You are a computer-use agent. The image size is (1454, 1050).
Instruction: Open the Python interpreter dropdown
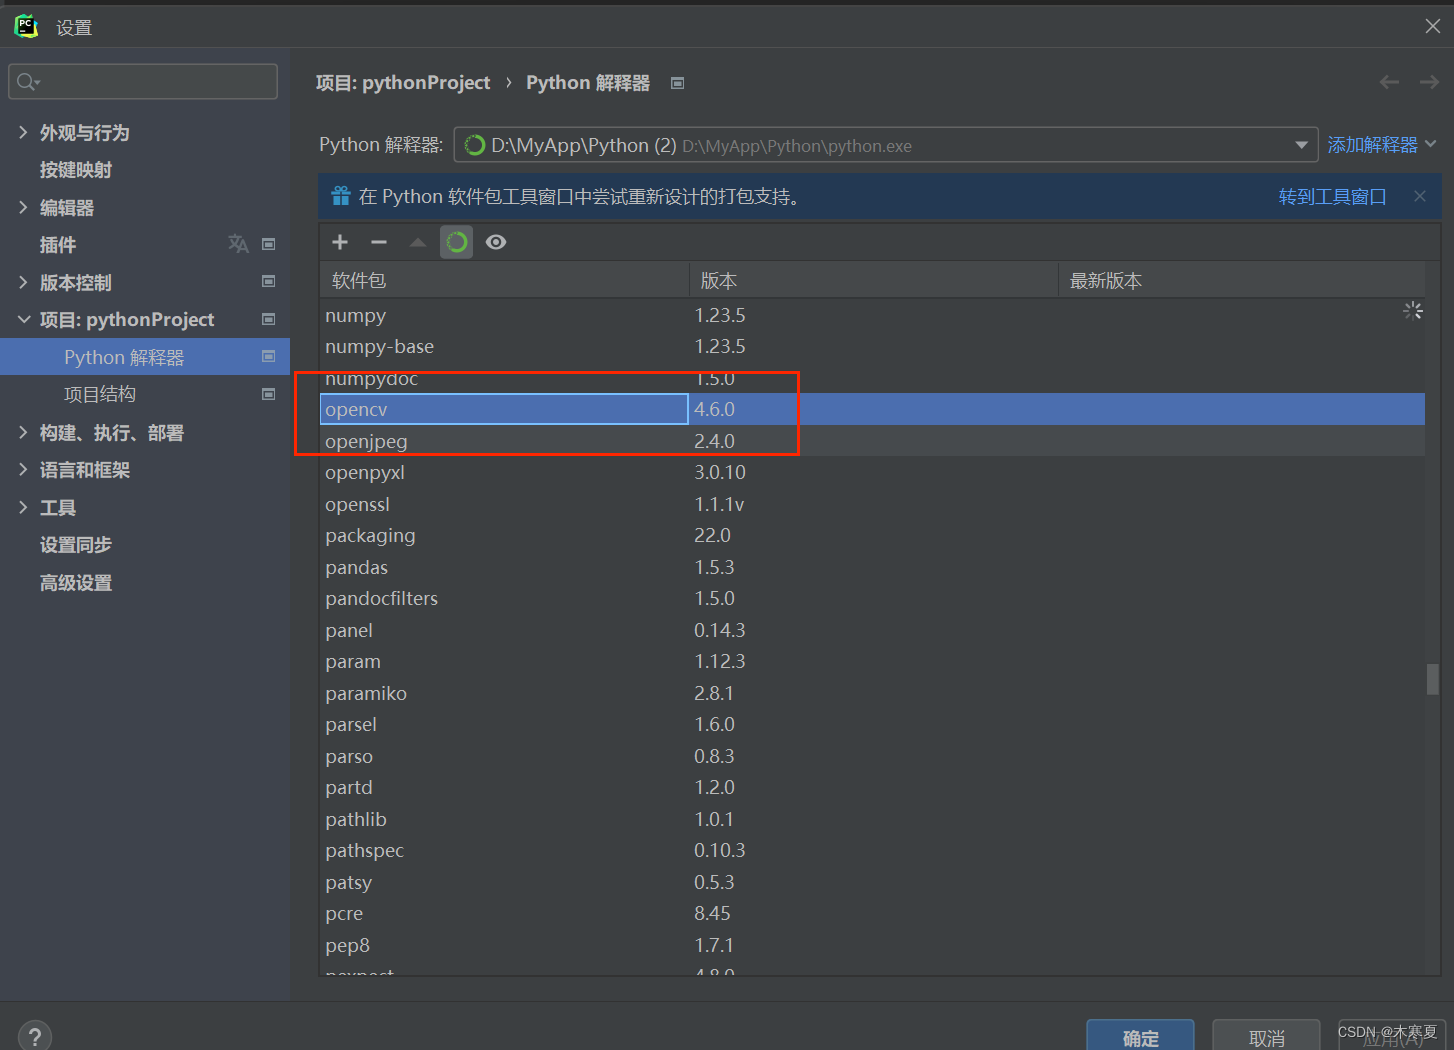(1301, 145)
